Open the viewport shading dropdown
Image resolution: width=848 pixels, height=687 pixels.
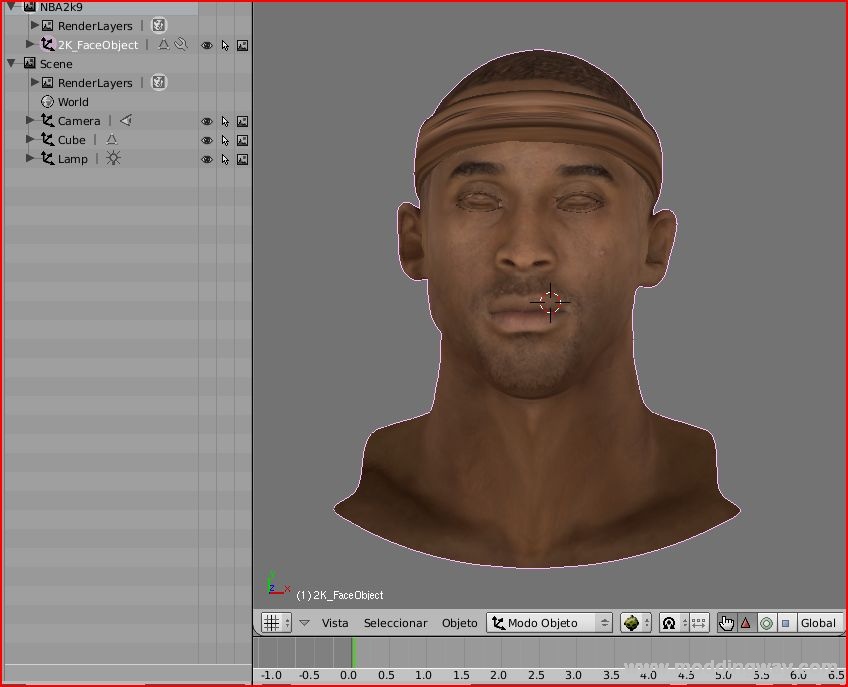coord(635,623)
